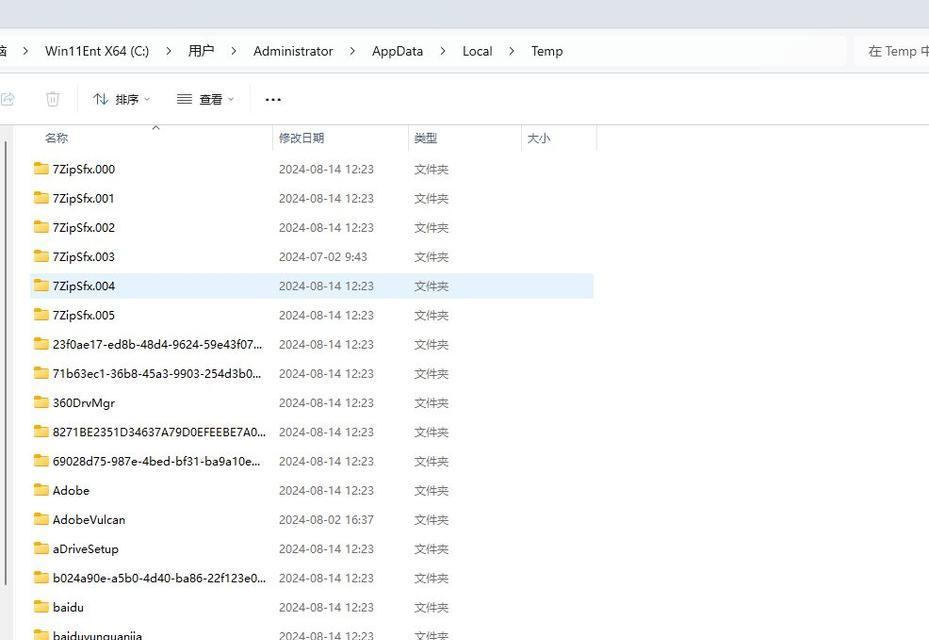Select folder icon of aDriveSetup
Viewport: 929px width, 640px height.
[41, 548]
